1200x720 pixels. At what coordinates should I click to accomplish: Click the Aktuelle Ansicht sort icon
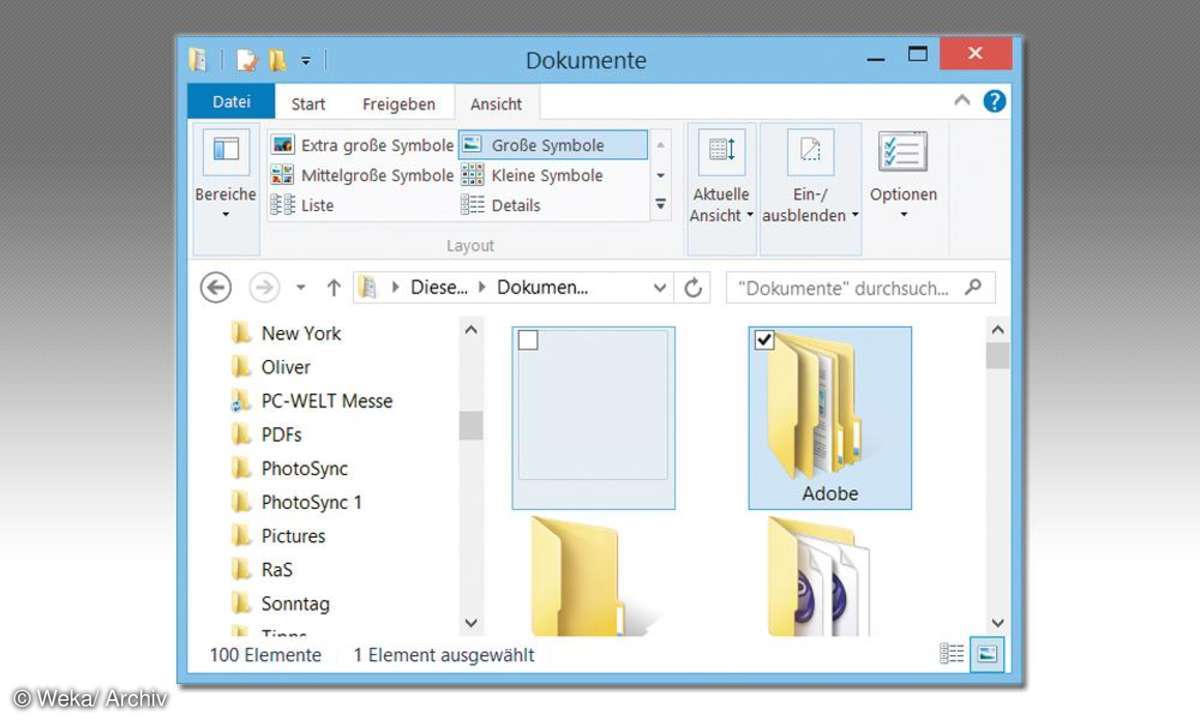click(x=721, y=151)
